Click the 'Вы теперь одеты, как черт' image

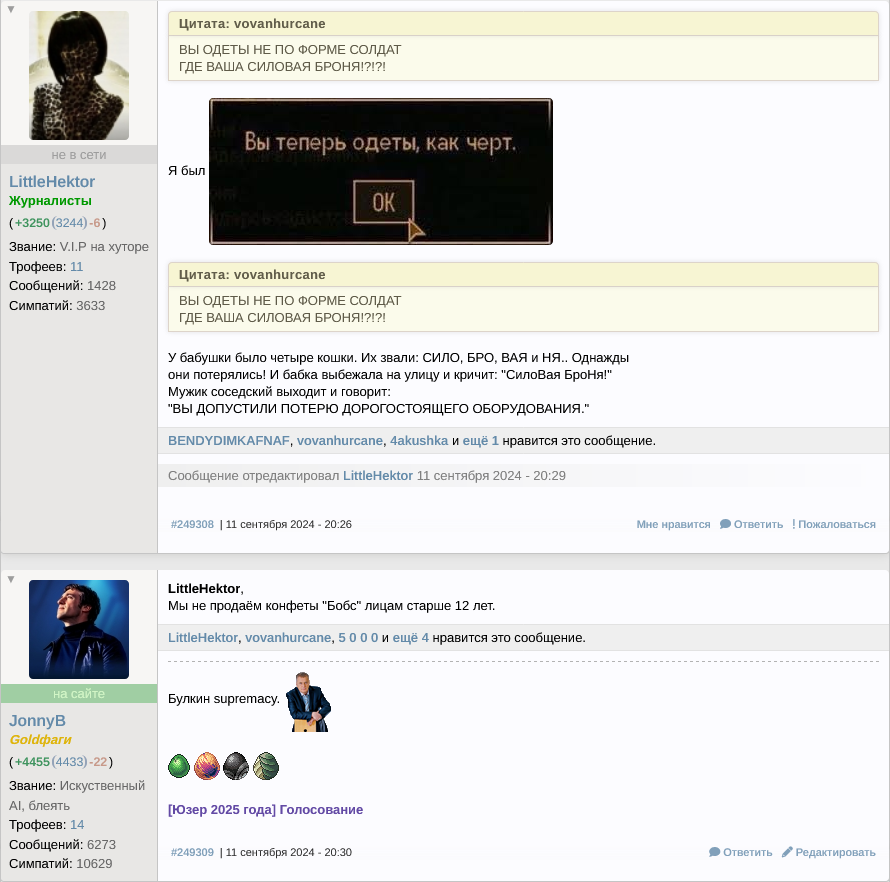pyautogui.click(x=380, y=171)
